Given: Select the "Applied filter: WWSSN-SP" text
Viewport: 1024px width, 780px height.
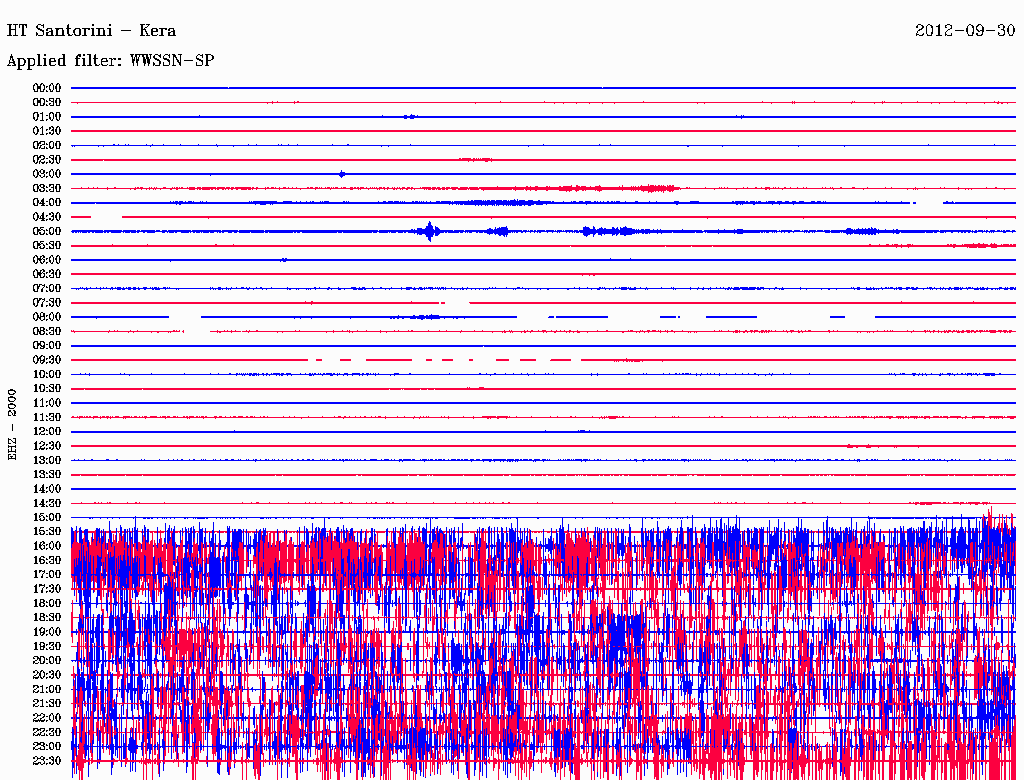Looking at the screenshot, I should coord(110,60).
